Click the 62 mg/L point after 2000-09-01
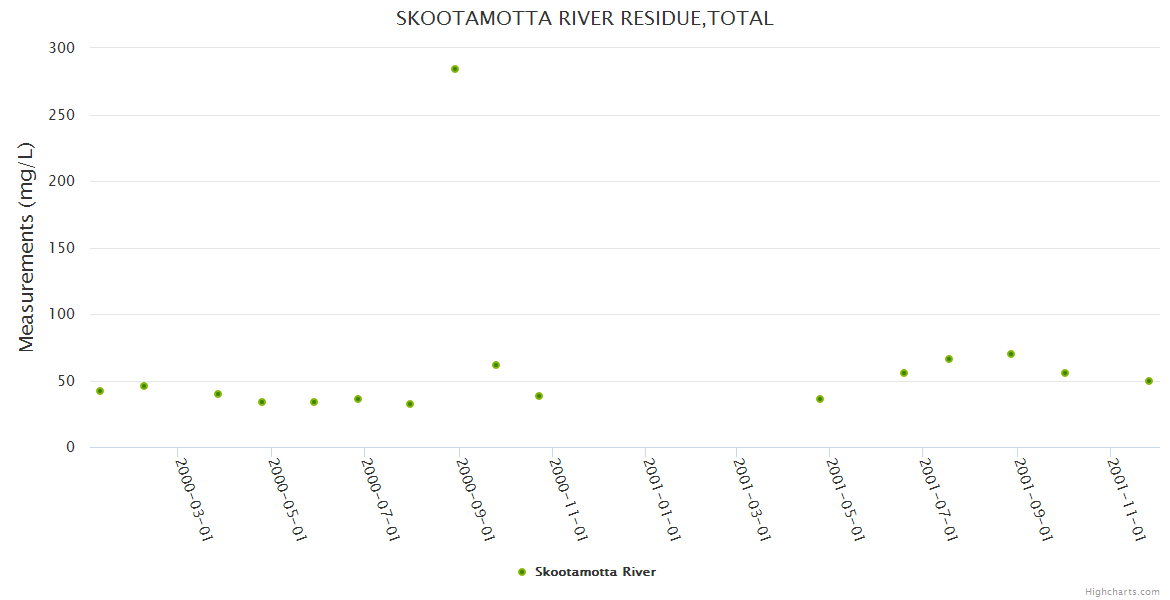 pyautogui.click(x=496, y=365)
